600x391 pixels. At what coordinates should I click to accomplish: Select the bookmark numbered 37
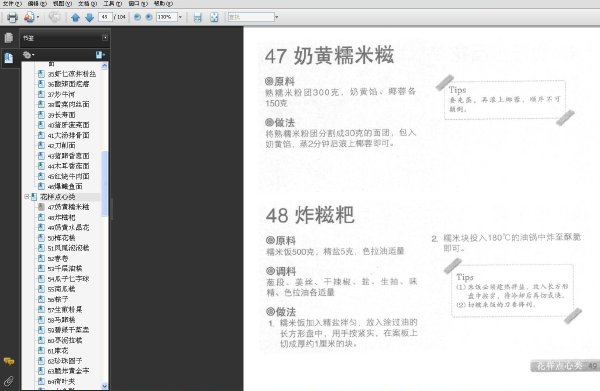point(61,94)
